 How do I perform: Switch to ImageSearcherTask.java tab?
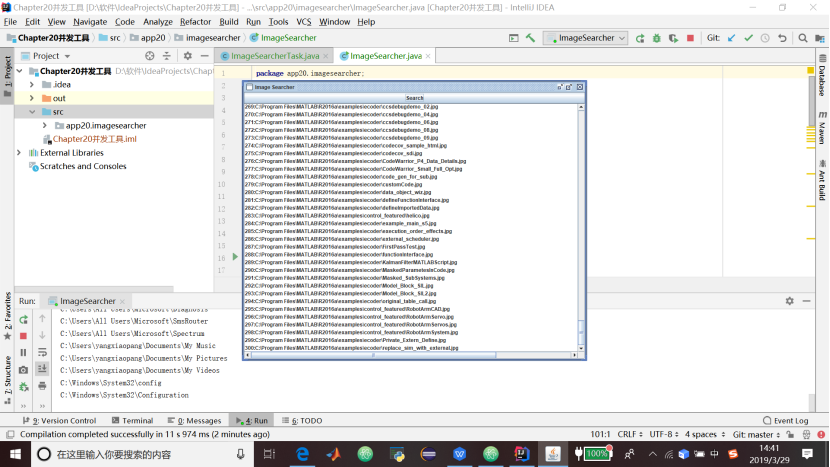[x=275, y=56]
